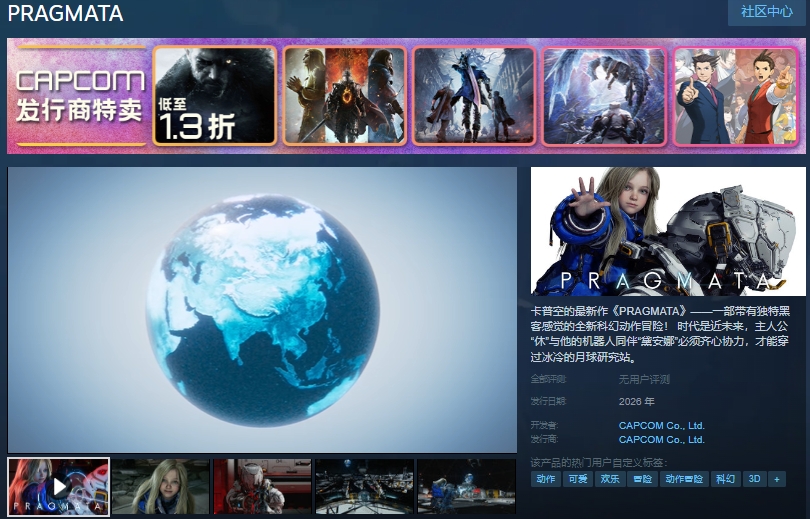Image resolution: width=810 pixels, height=519 pixels.
Task: Open the Devil May Cry banner tile
Action: point(474,96)
